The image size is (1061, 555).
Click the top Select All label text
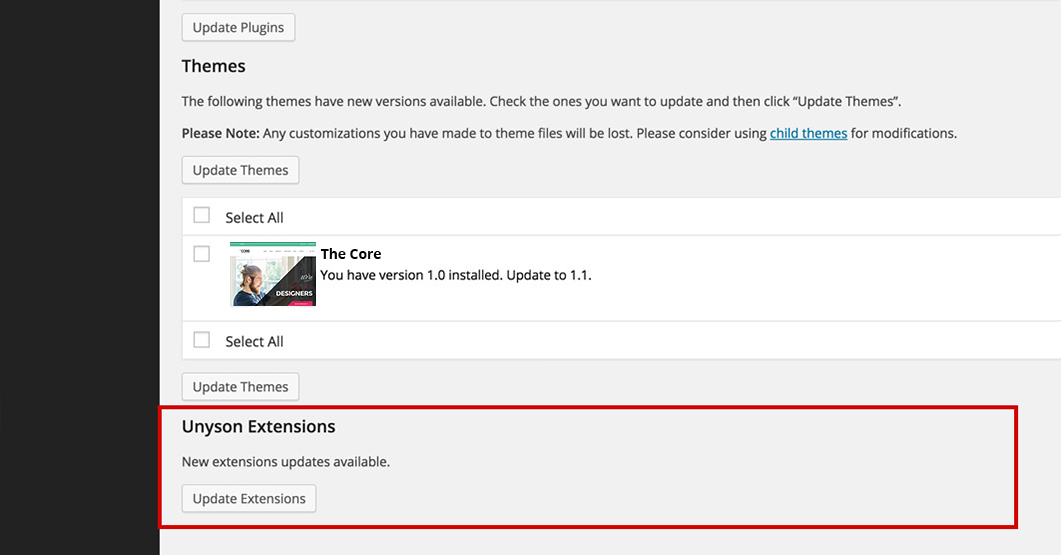point(254,218)
